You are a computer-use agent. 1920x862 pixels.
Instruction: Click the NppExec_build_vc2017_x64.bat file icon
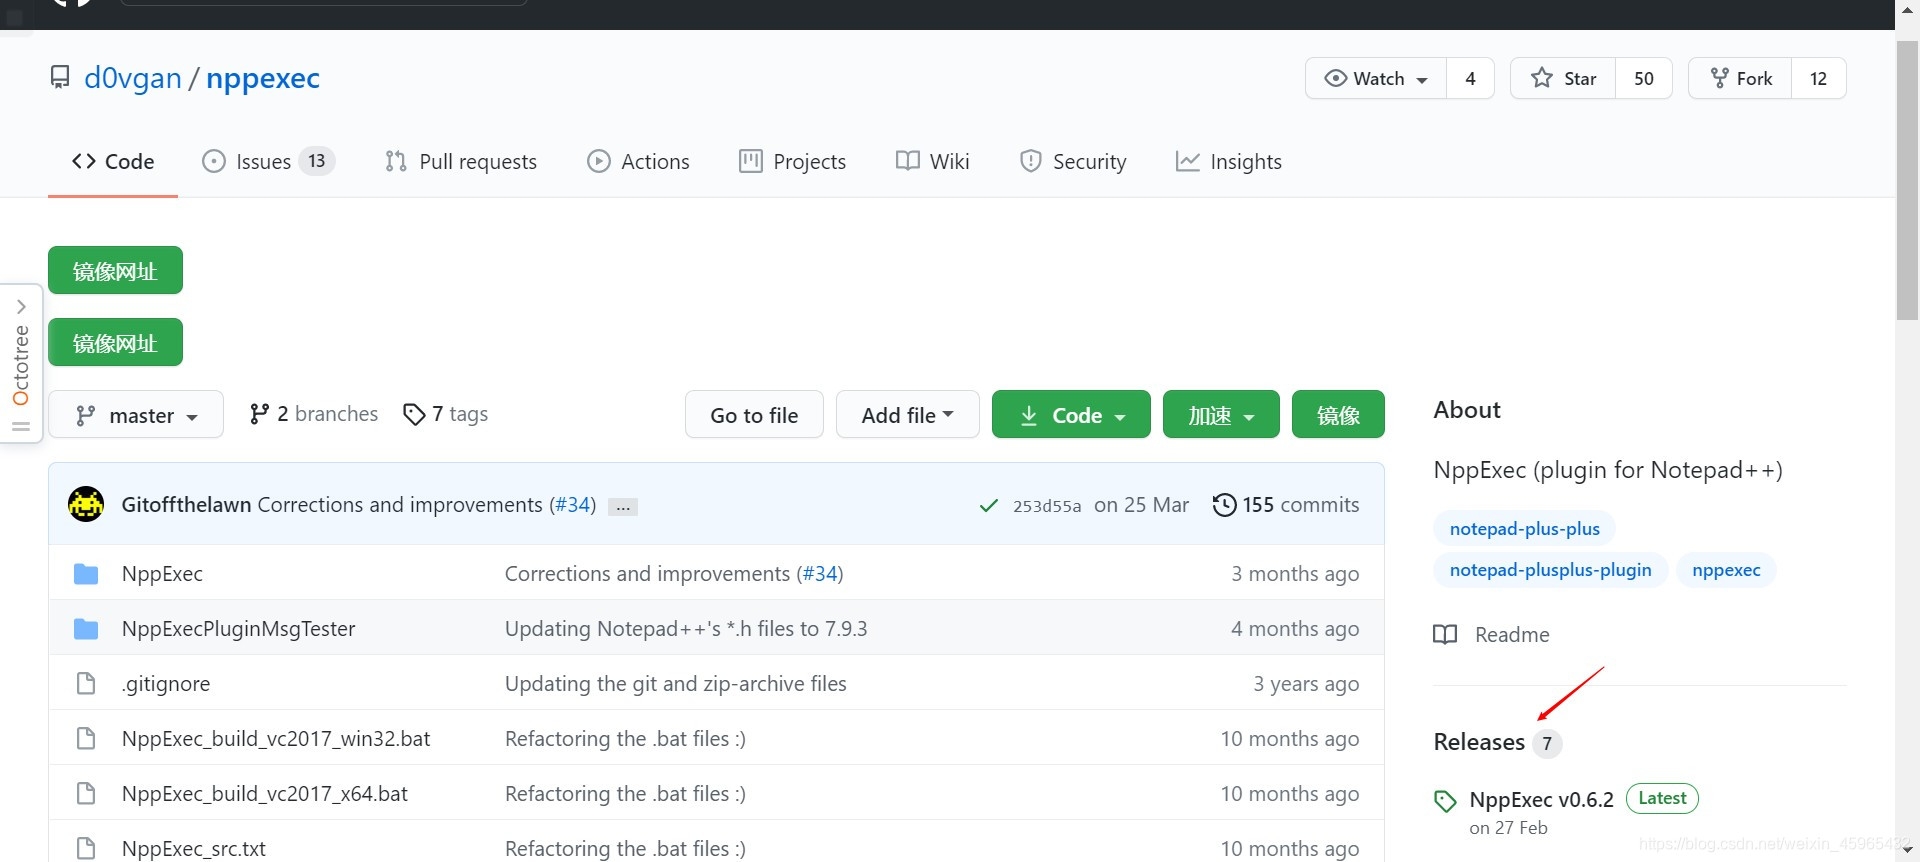[x=86, y=793]
